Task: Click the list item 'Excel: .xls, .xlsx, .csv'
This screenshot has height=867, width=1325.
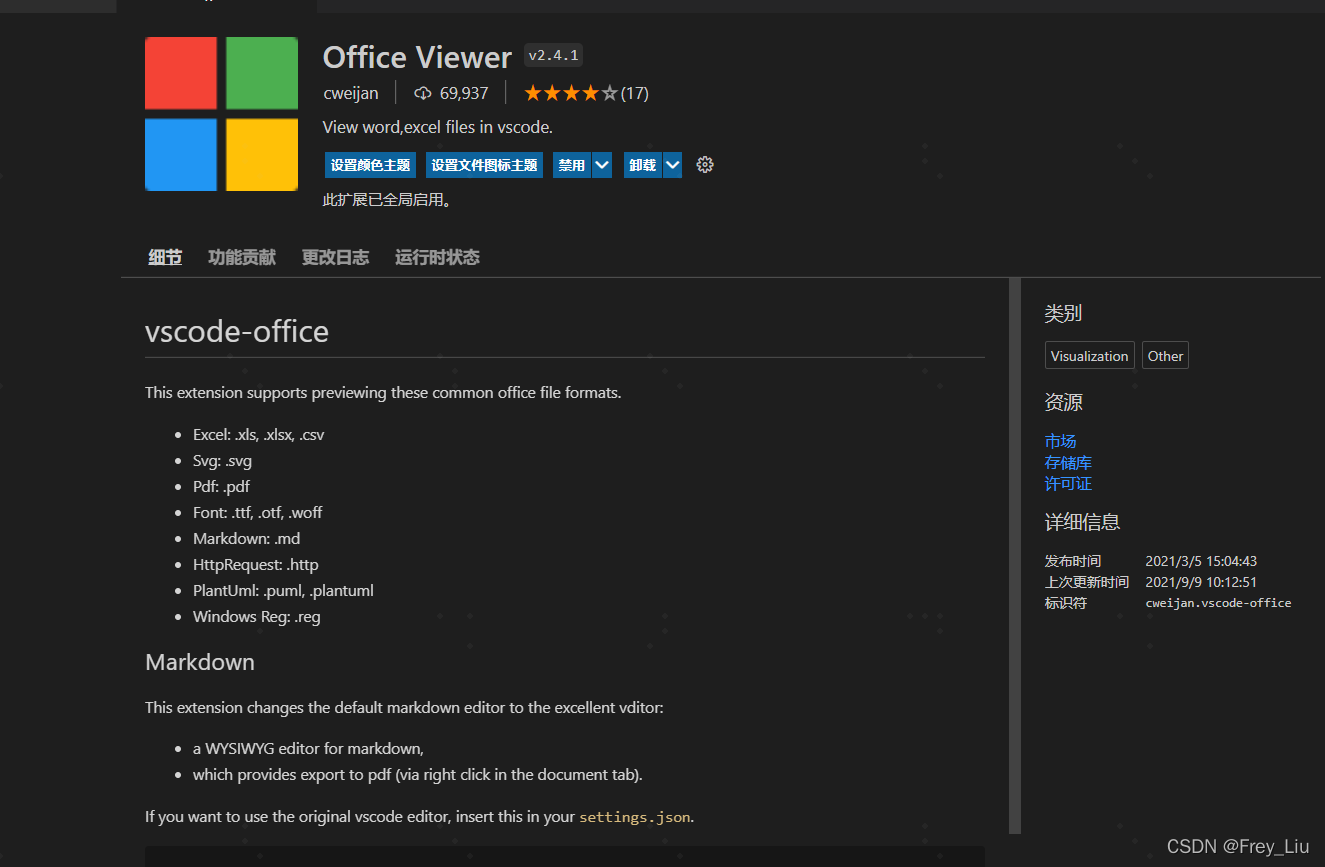Action: point(259,435)
